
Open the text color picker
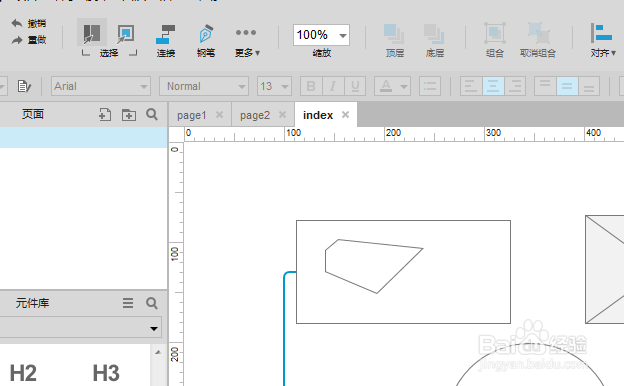(386, 86)
